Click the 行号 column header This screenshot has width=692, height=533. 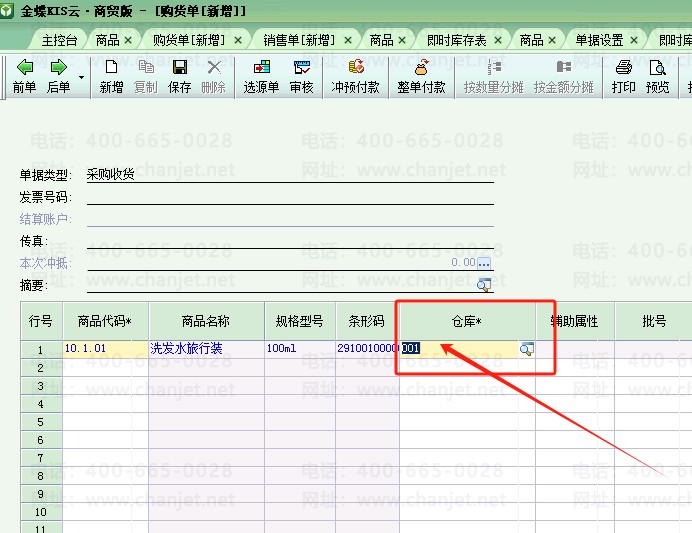(41, 321)
